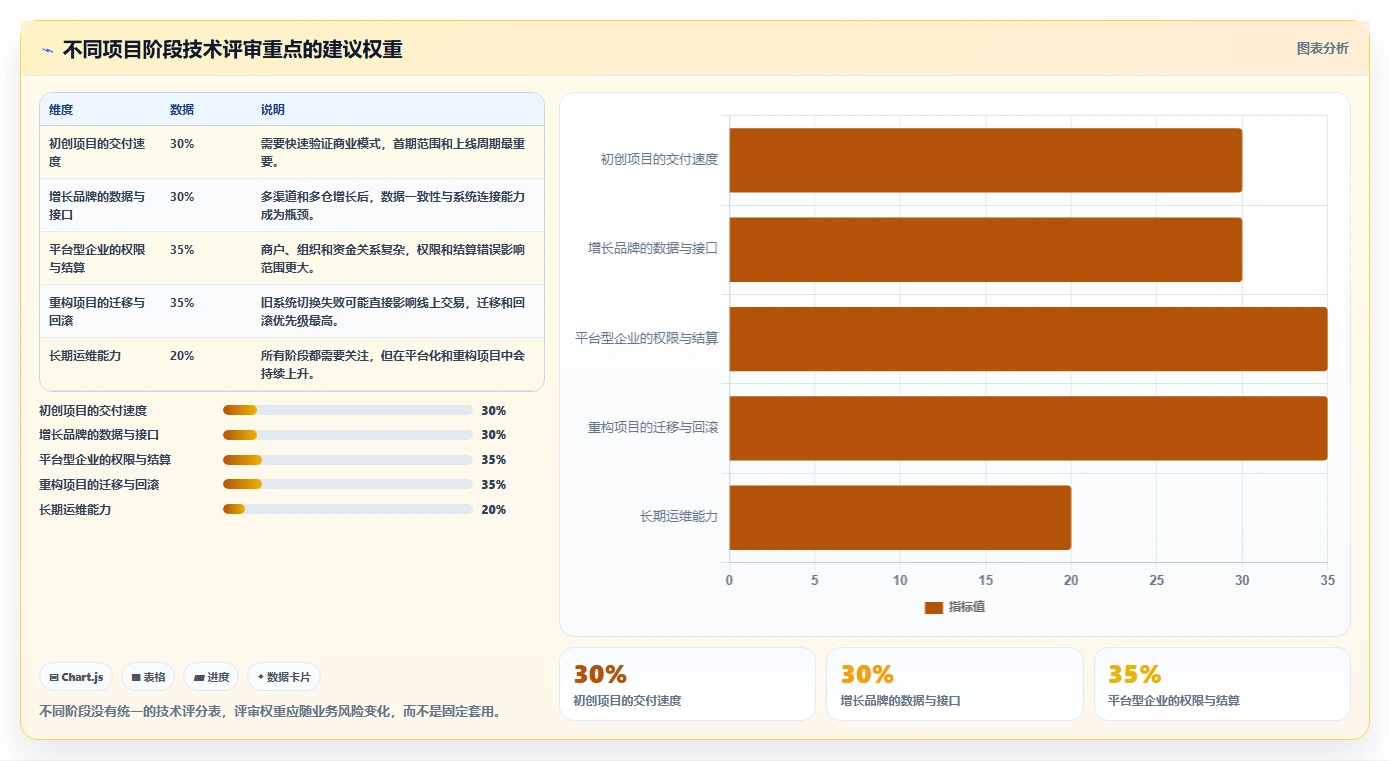The image size is (1390, 761).
Task: Click footer note starting 不同阶段没有统一的技术评分表
Action: click(x=270, y=712)
